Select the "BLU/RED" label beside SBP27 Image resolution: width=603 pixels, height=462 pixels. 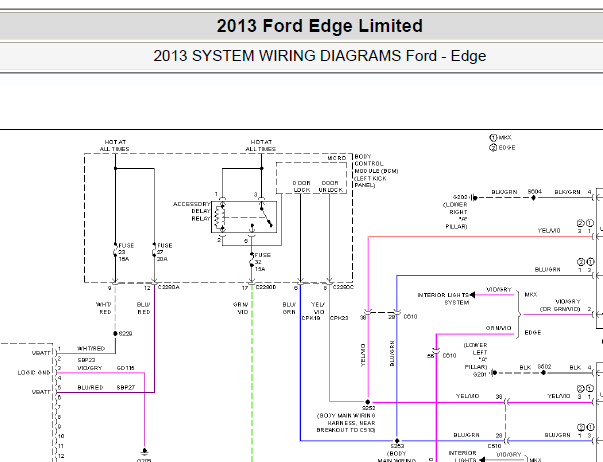point(90,387)
